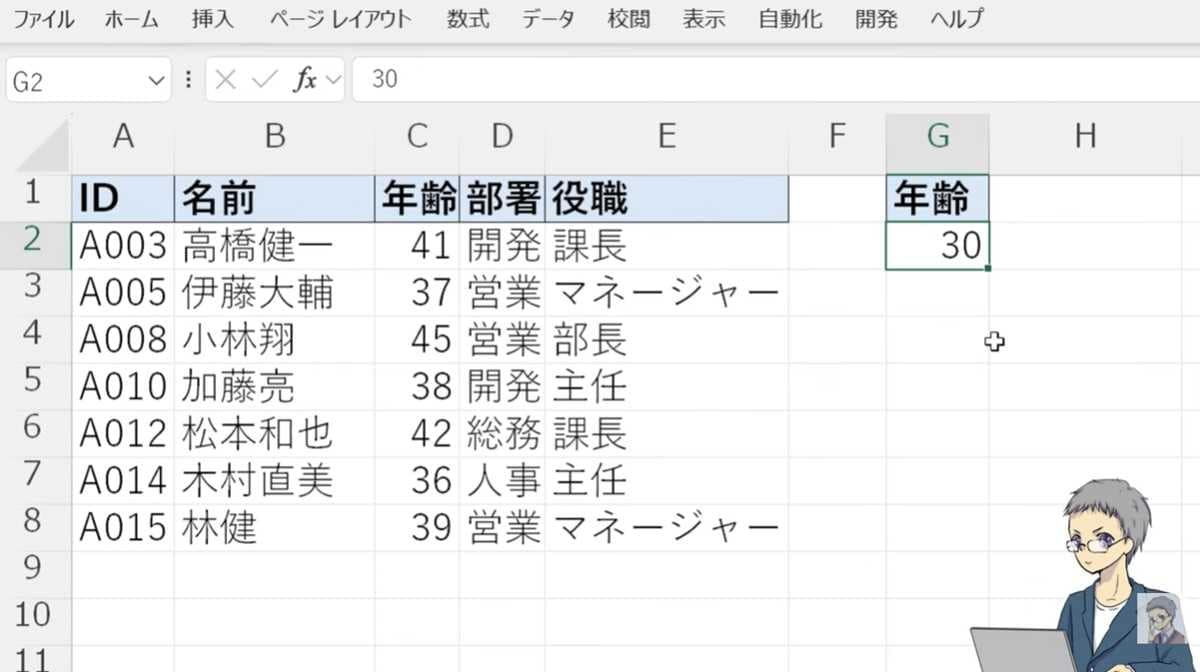Click the Name Box showing G2
Image resolution: width=1200 pixels, height=672 pixels.
click(75, 80)
